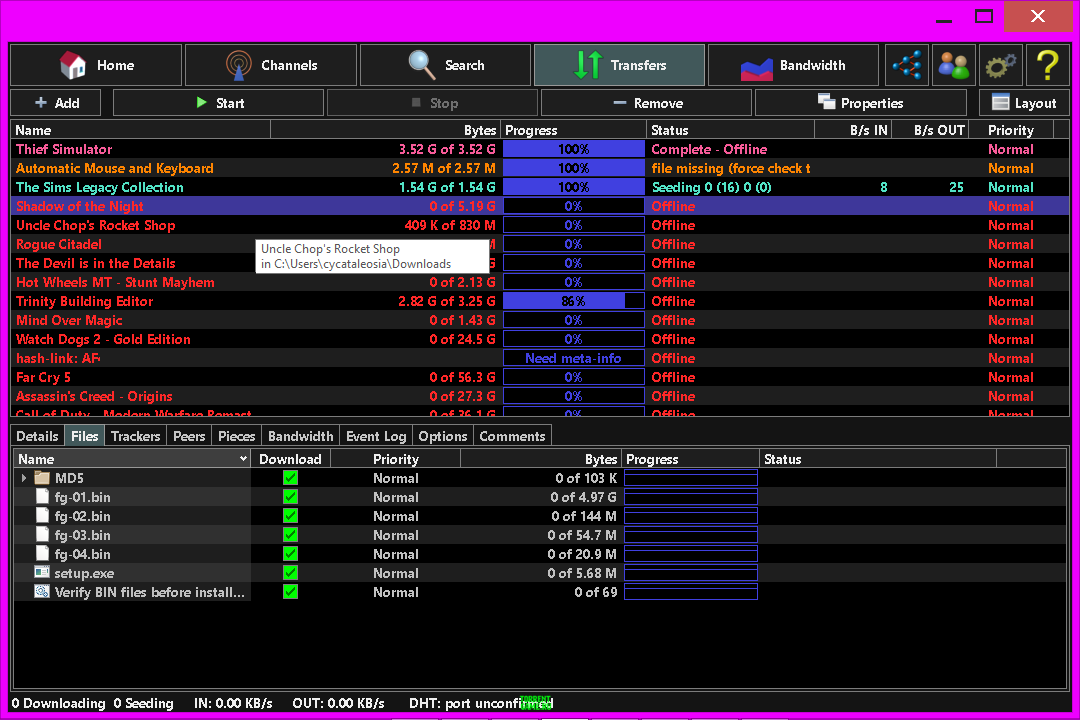Click Trinity Building Editor 86% progress bar
This screenshot has height=720, width=1080.
573,301
